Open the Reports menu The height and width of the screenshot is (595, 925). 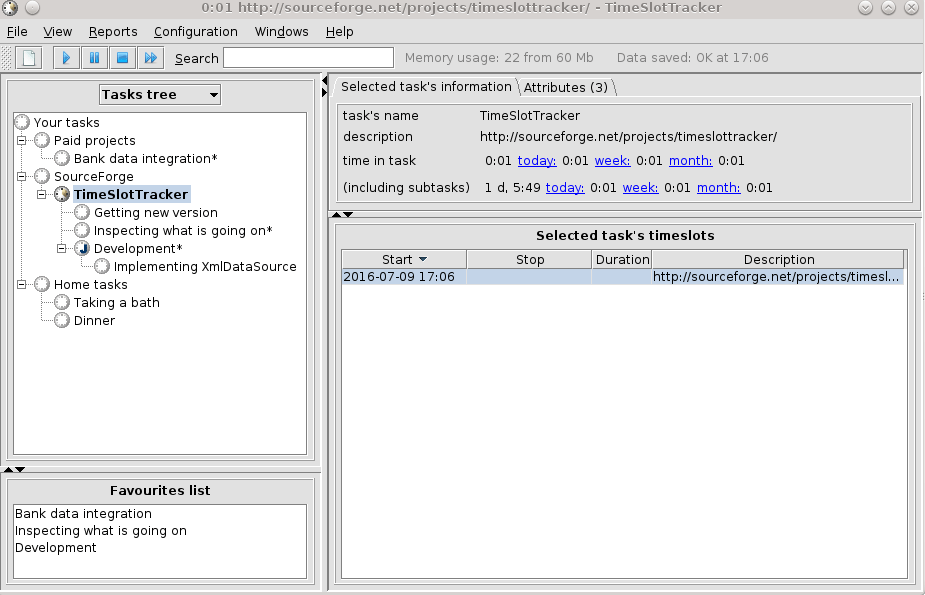(x=113, y=32)
